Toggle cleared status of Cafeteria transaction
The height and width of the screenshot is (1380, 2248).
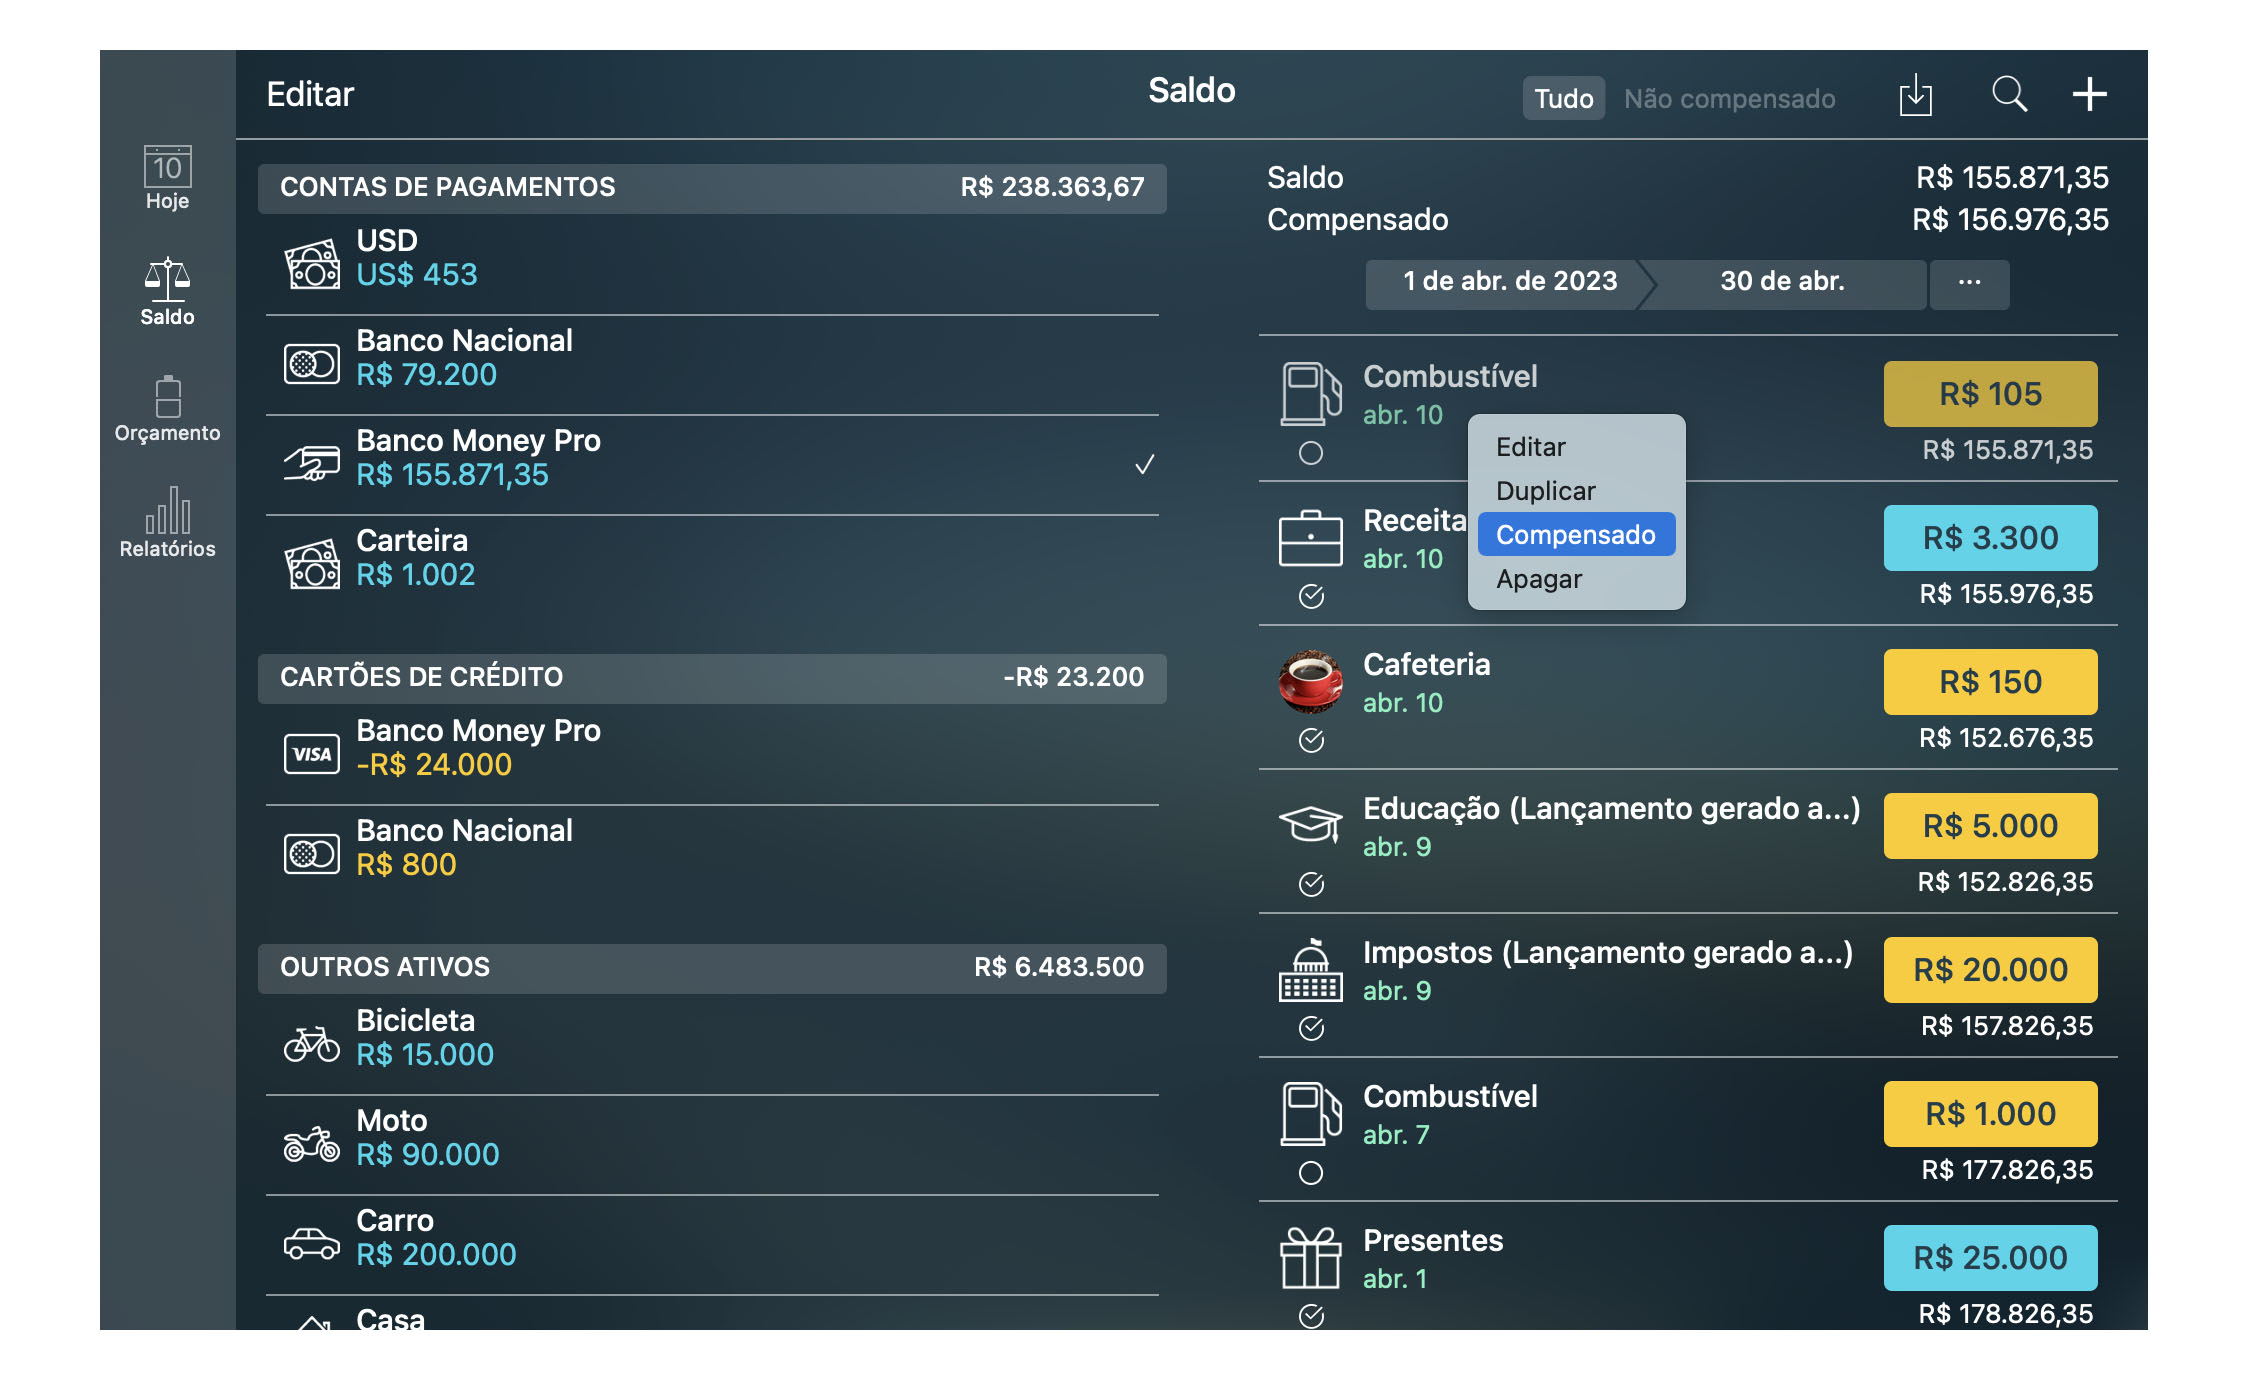1311,741
